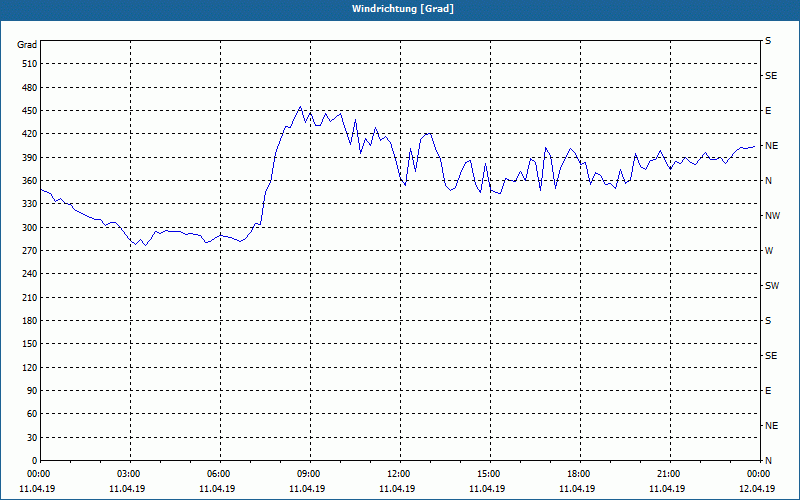The width and height of the screenshot is (800, 500).
Task: Select the 60 degree axis label
Action: (x=32, y=414)
